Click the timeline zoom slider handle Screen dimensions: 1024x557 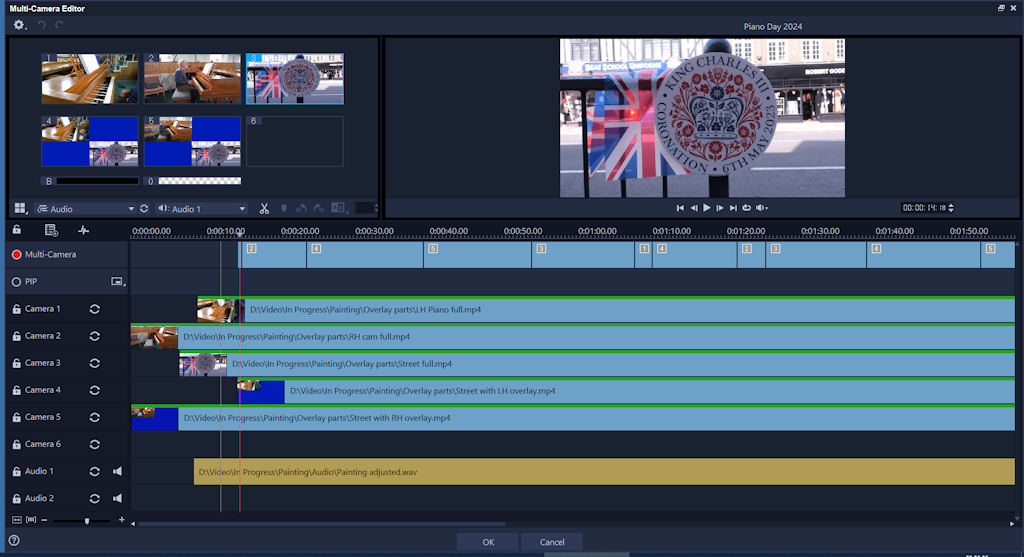tap(87, 520)
